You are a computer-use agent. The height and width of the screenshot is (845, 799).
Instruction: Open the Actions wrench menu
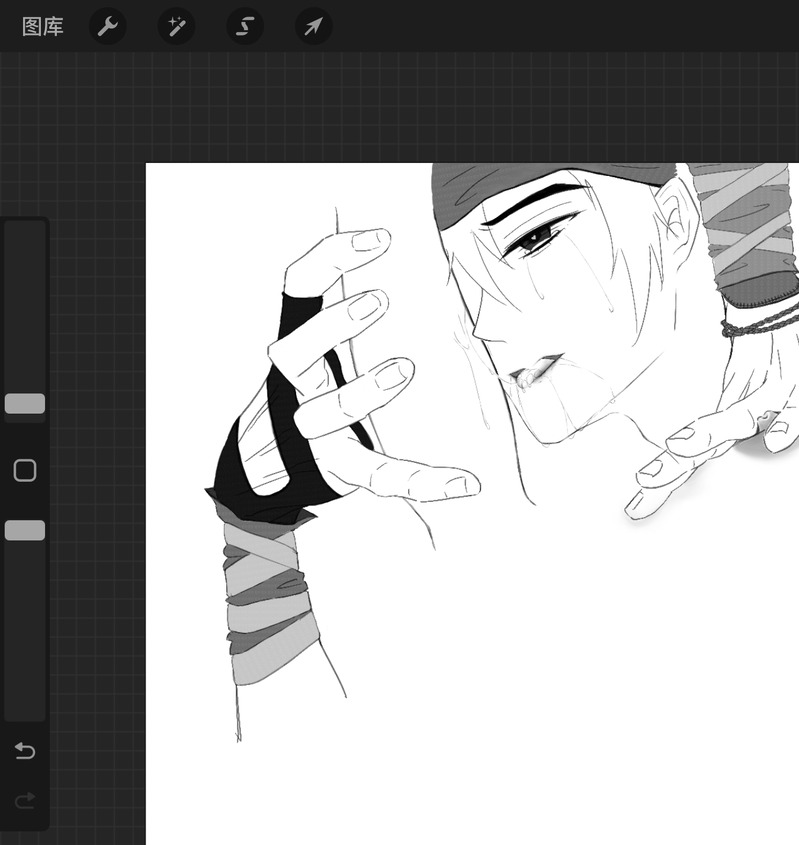[x=107, y=26]
